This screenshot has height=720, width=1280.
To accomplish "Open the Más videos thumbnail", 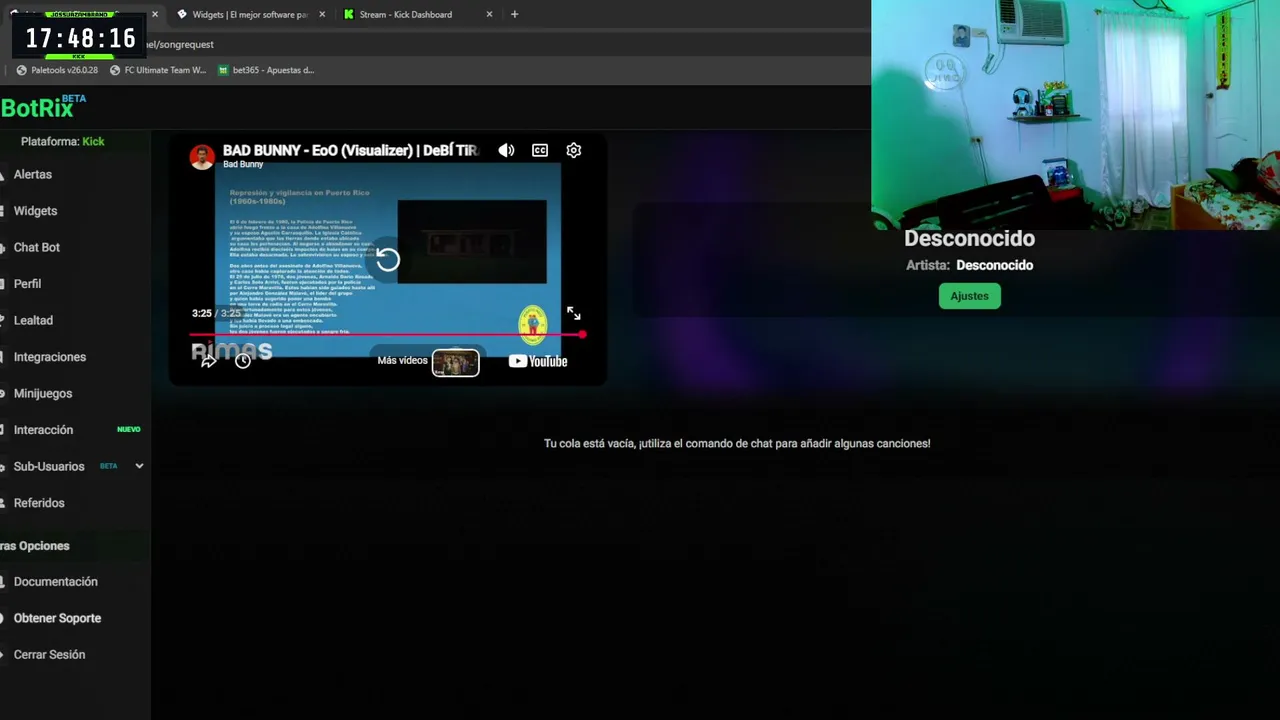I will tap(455, 362).
